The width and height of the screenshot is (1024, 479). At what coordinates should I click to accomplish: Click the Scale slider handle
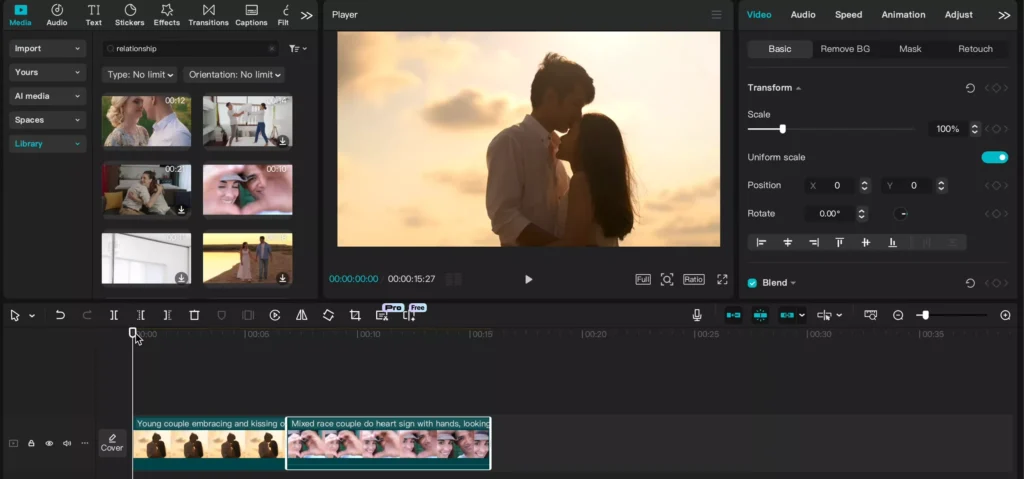(782, 129)
